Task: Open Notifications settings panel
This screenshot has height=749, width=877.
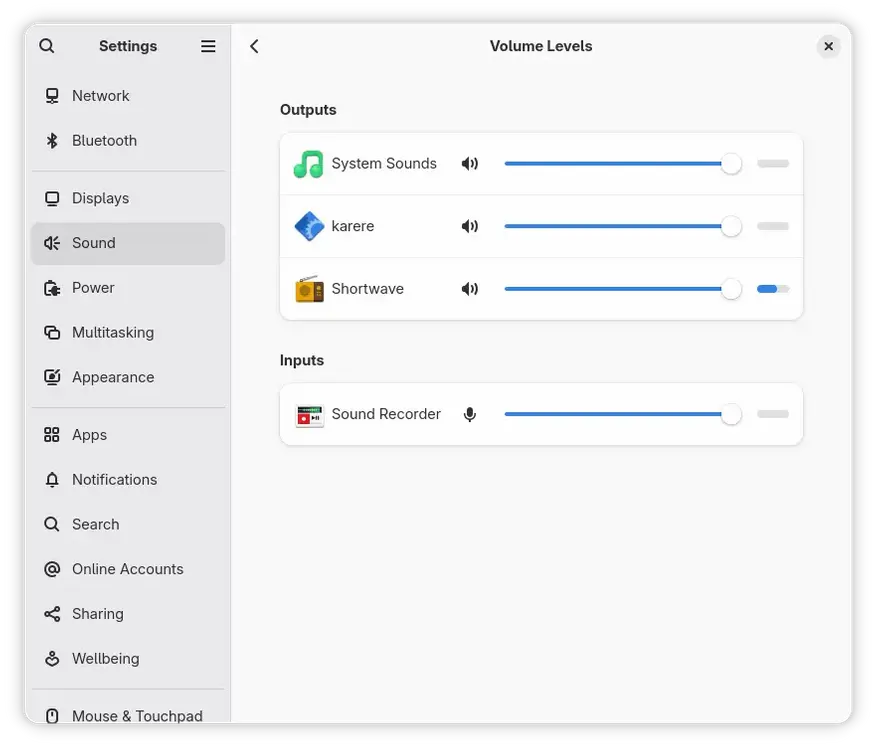Action: point(114,480)
